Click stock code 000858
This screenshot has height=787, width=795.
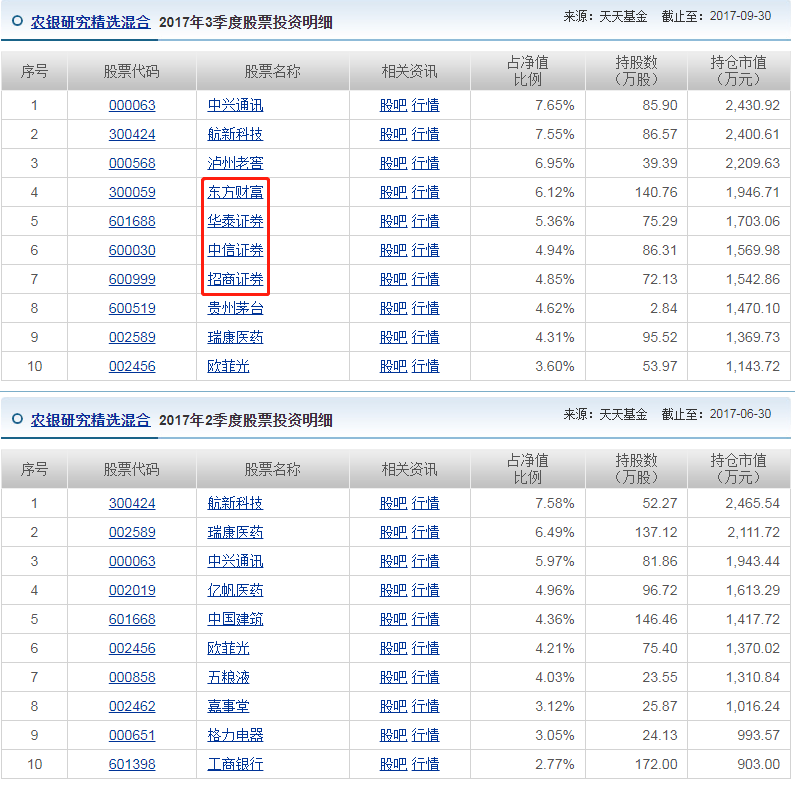pyautogui.click(x=132, y=677)
